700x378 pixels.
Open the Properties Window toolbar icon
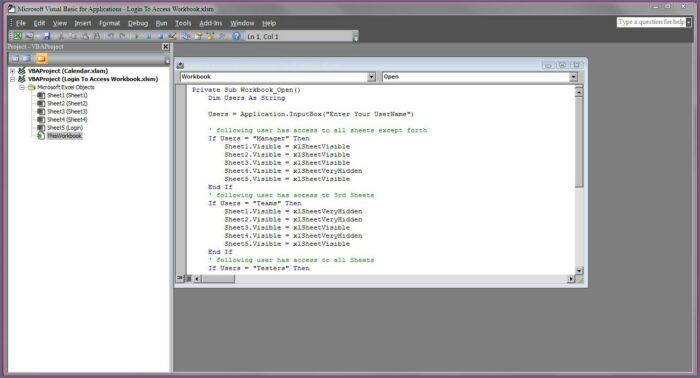click(198, 36)
